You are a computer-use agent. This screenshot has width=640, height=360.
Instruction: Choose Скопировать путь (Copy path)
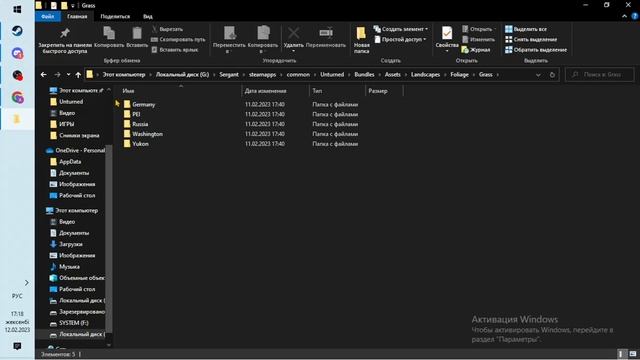tap(178, 40)
